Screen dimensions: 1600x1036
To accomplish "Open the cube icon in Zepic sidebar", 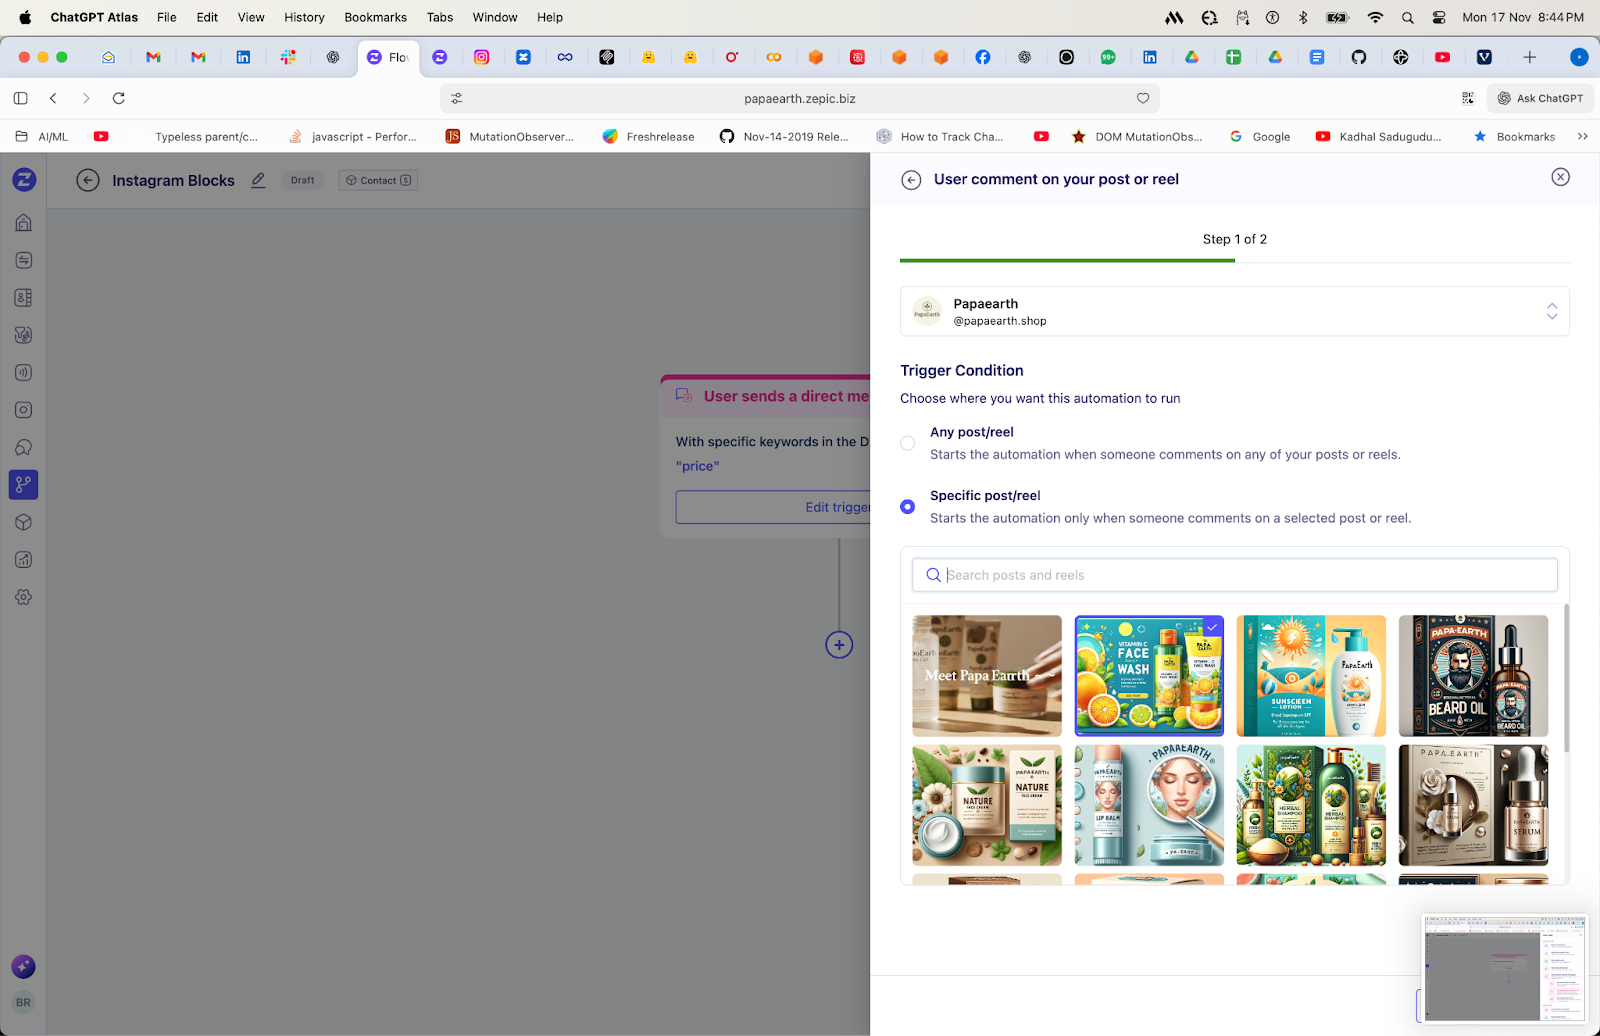I will click(x=24, y=522).
